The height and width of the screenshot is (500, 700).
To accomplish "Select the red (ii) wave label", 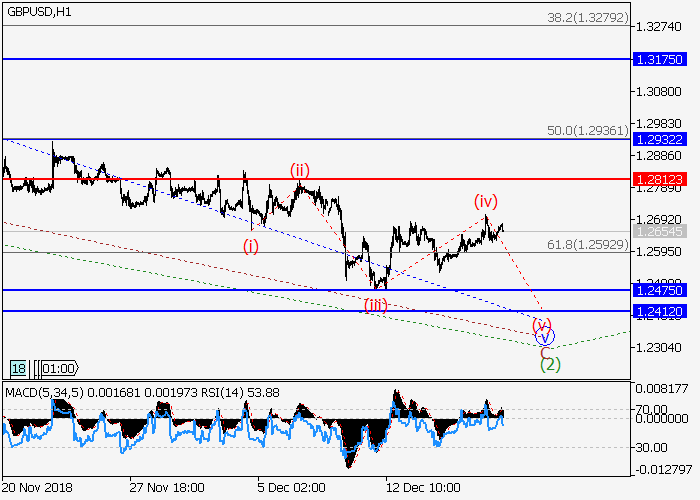I will click(300, 170).
